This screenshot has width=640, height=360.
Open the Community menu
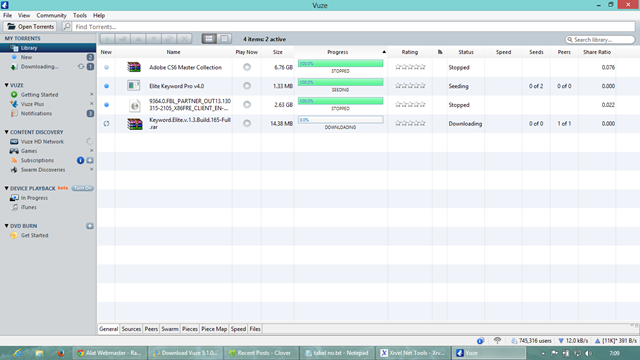click(51, 15)
